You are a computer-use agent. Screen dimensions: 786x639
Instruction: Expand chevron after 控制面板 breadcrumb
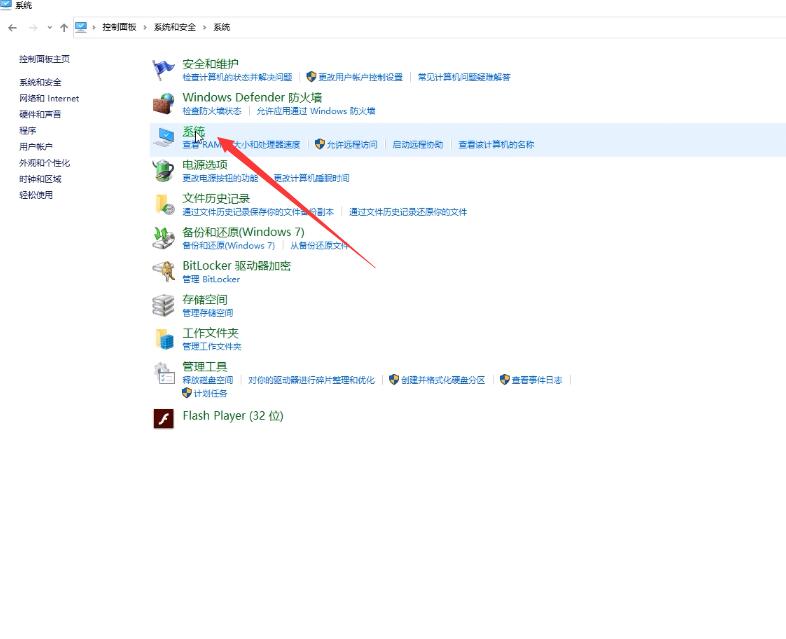[x=145, y=28]
